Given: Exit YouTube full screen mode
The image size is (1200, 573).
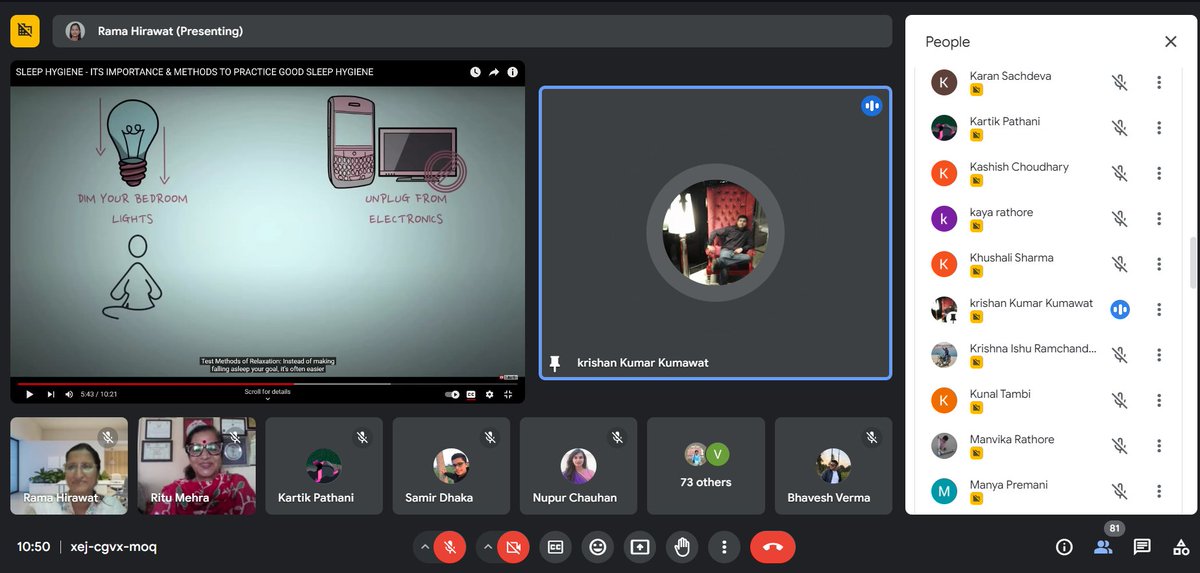Looking at the screenshot, I should tap(508, 394).
